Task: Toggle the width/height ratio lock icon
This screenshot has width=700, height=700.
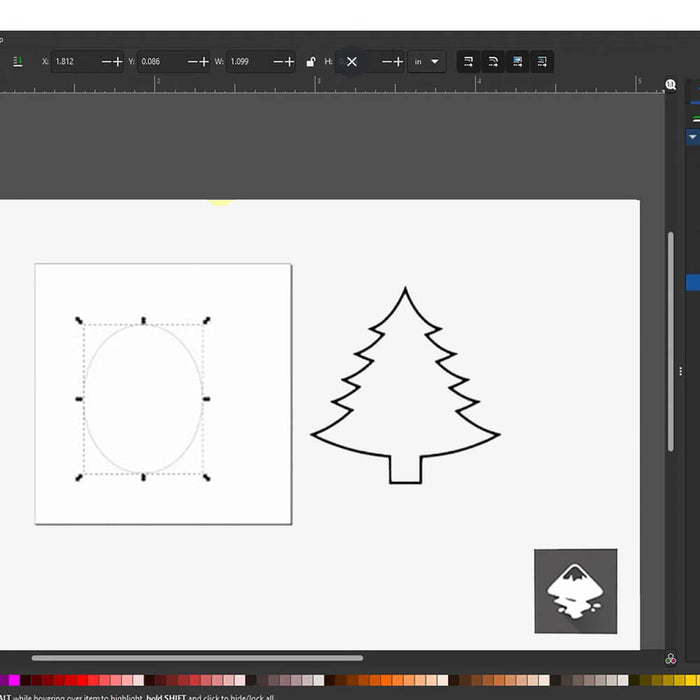Action: (x=311, y=62)
